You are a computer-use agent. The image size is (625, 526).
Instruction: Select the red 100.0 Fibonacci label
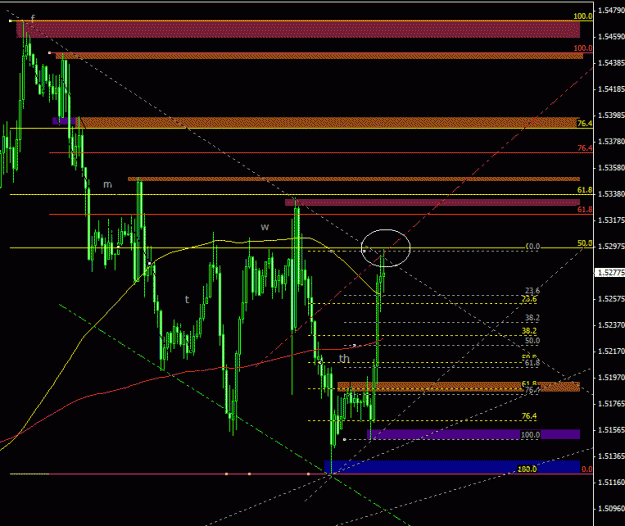point(583,48)
